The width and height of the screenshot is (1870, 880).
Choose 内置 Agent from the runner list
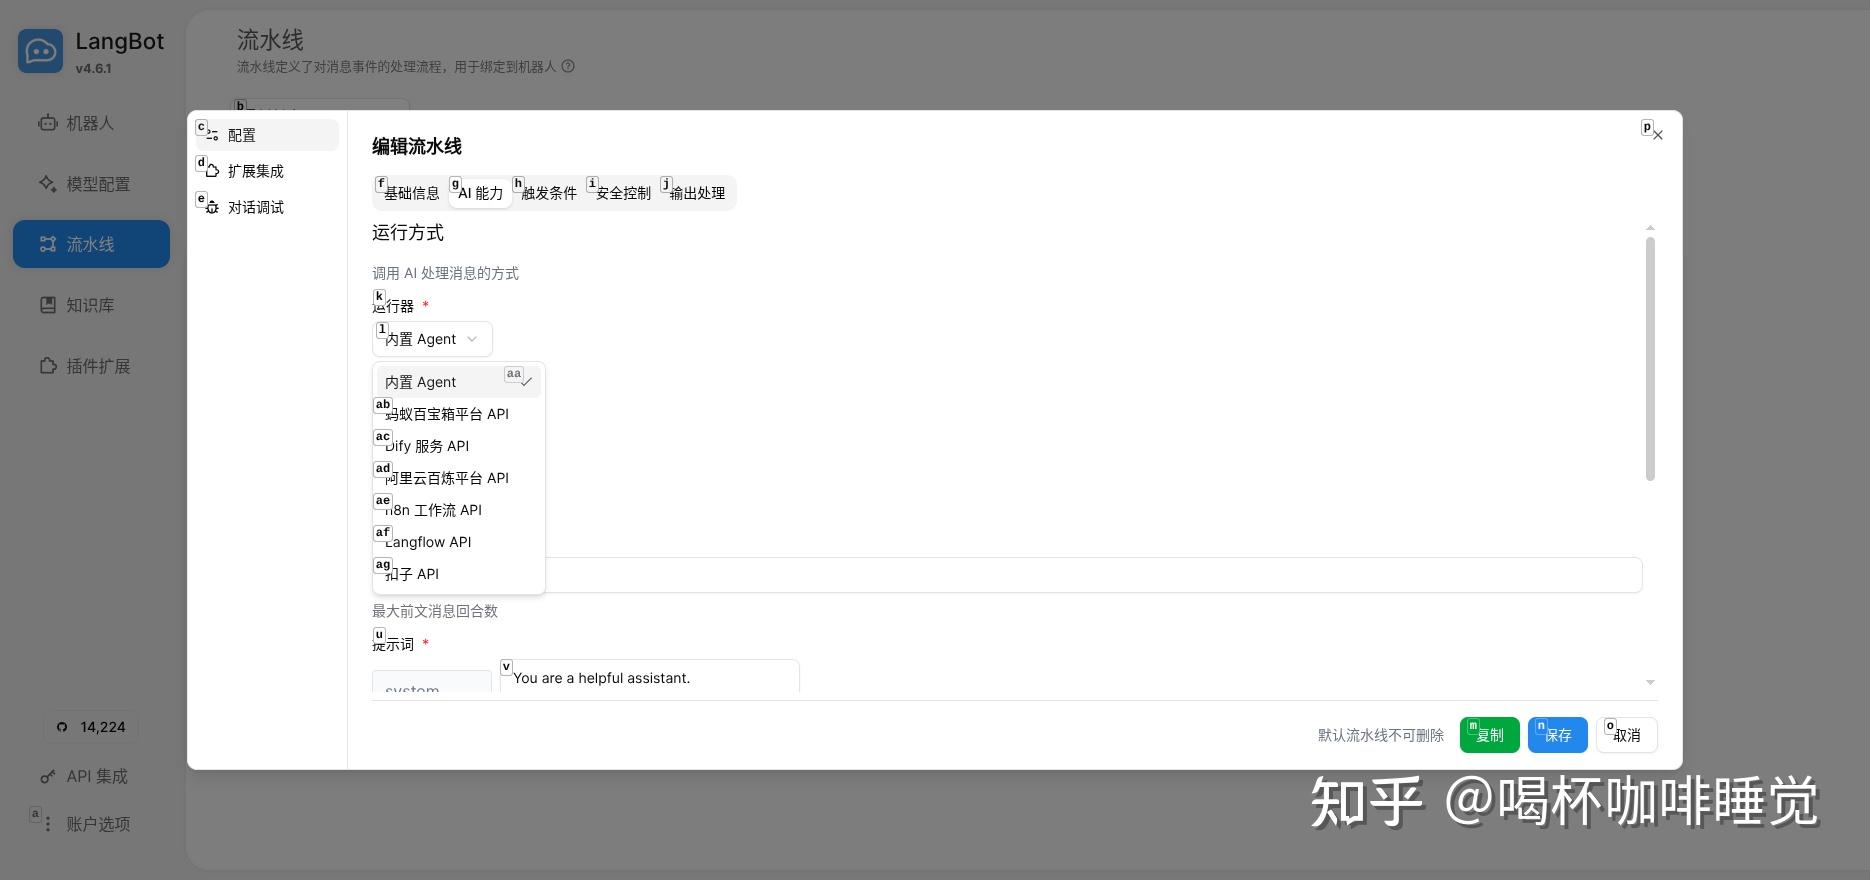tap(459, 382)
